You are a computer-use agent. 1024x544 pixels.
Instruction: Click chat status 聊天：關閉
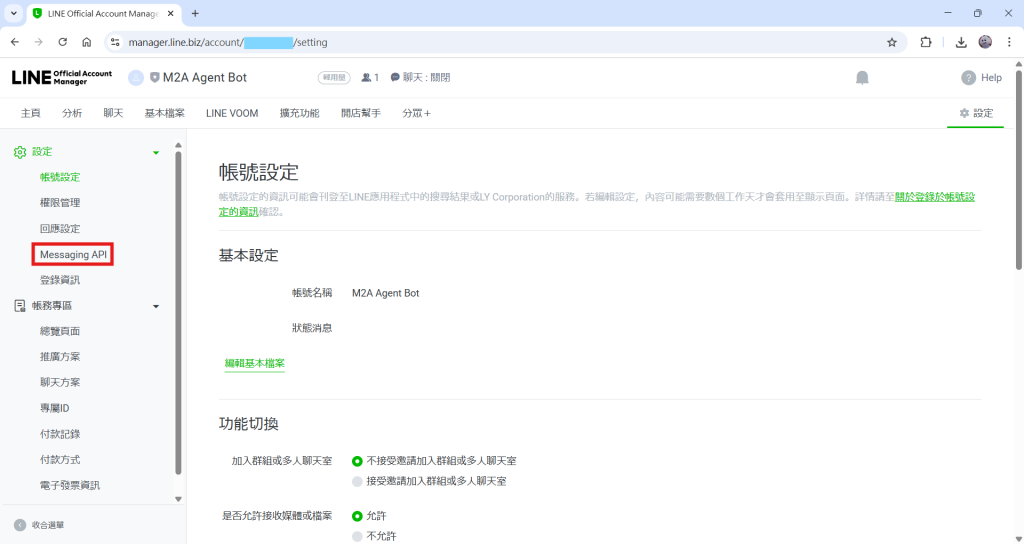(x=420, y=78)
